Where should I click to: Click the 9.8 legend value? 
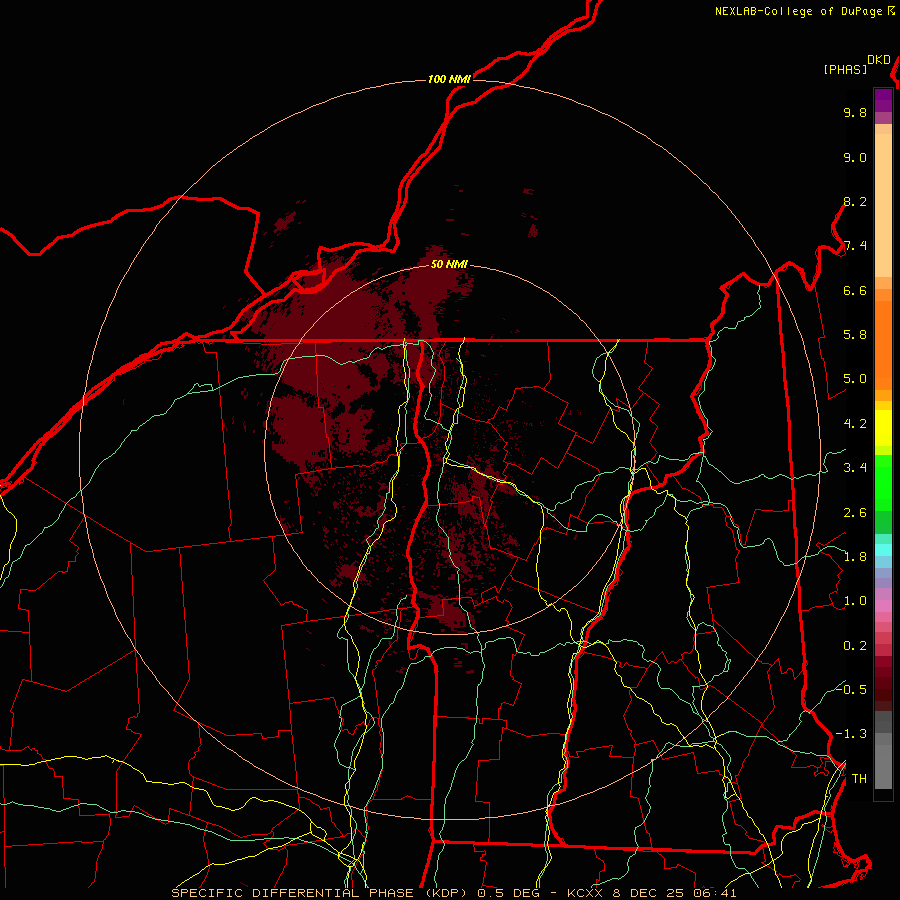855,112
